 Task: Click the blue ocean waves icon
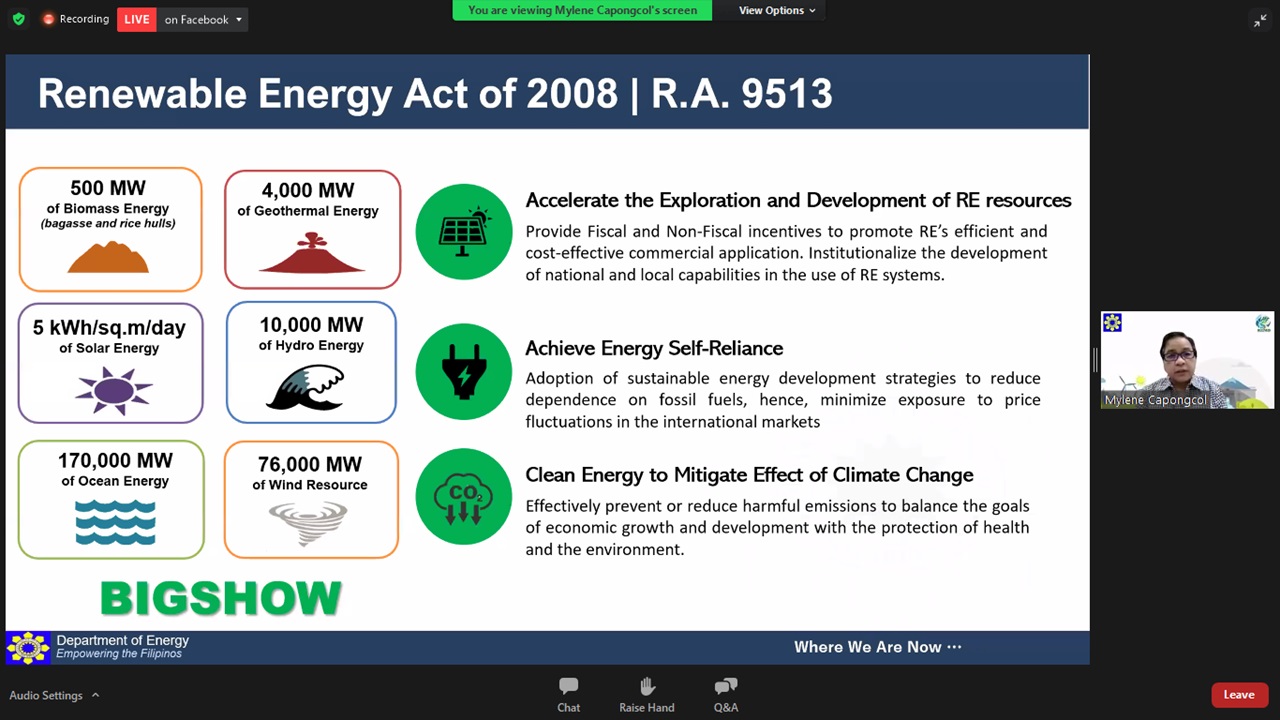click(x=115, y=523)
